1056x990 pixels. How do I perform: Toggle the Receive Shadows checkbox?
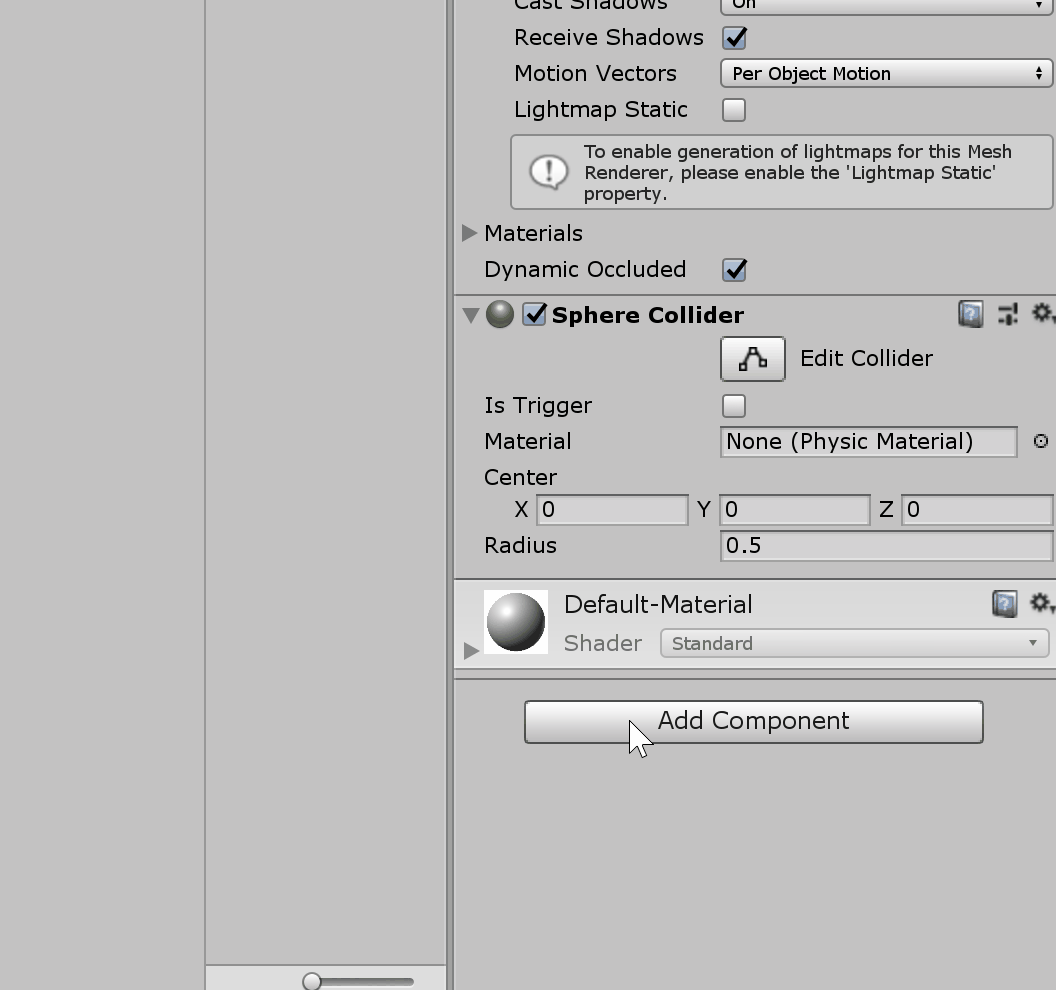click(734, 37)
